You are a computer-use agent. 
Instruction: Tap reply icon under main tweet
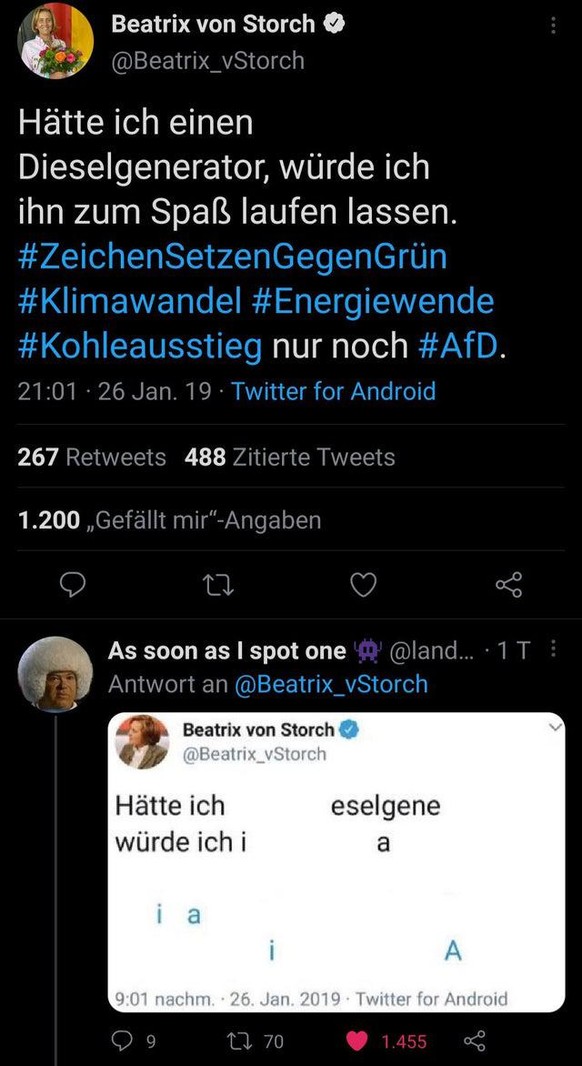72,585
